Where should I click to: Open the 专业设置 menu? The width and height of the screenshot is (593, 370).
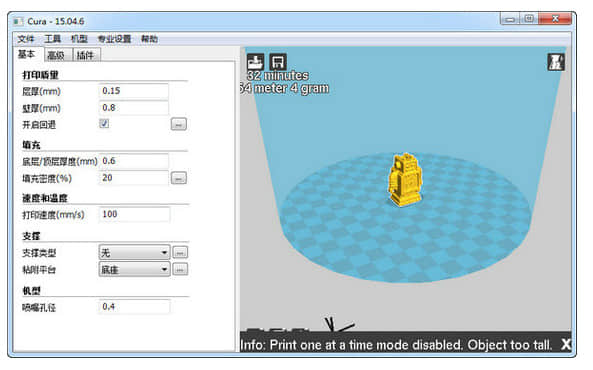pyautogui.click(x=114, y=39)
